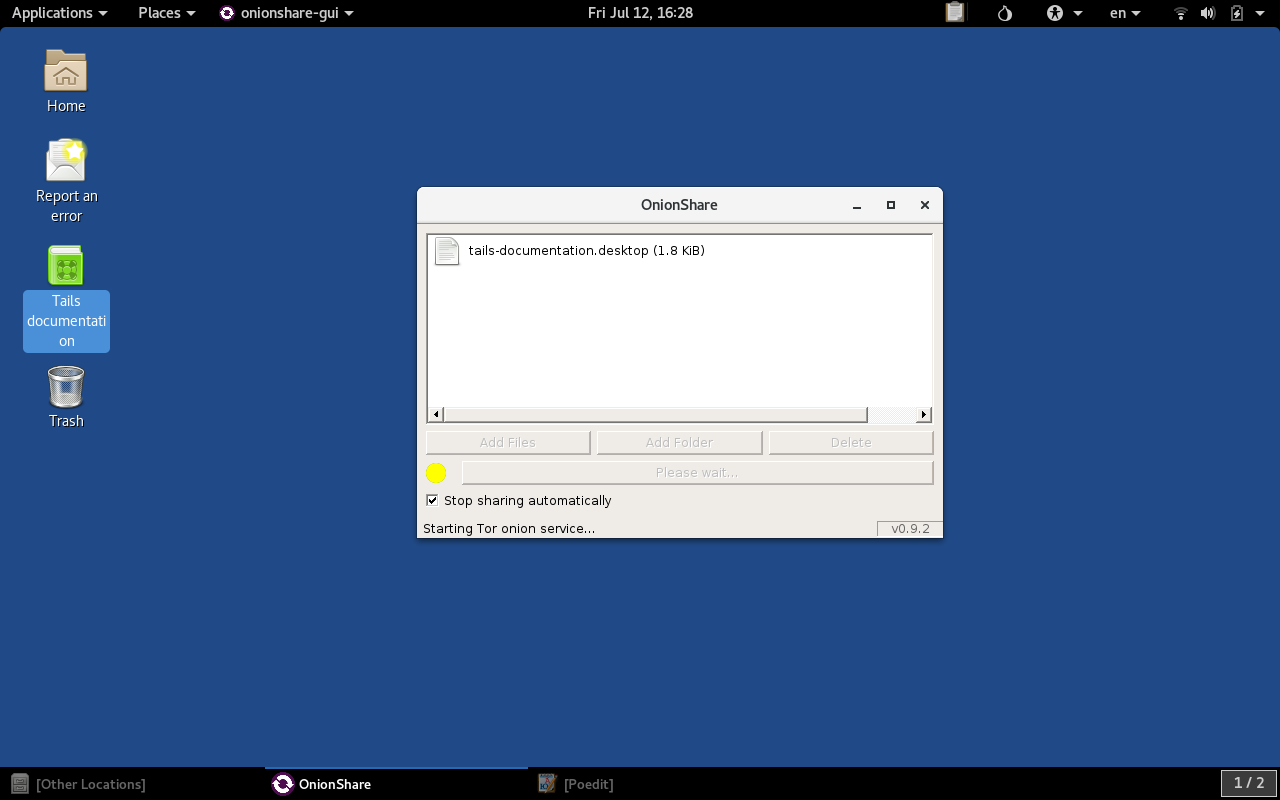Click the yellow server status indicator
Image resolution: width=1280 pixels, height=800 pixels.
[x=436, y=473]
